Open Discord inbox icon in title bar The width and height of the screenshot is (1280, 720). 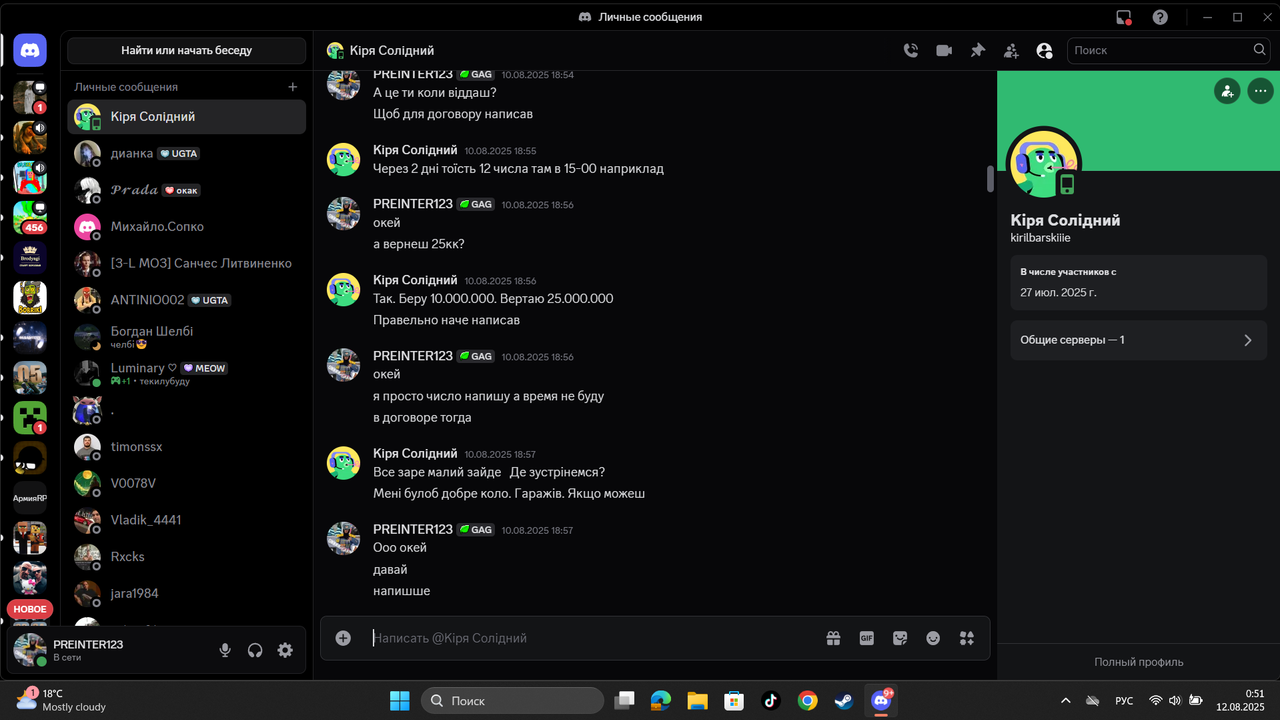pos(1124,17)
